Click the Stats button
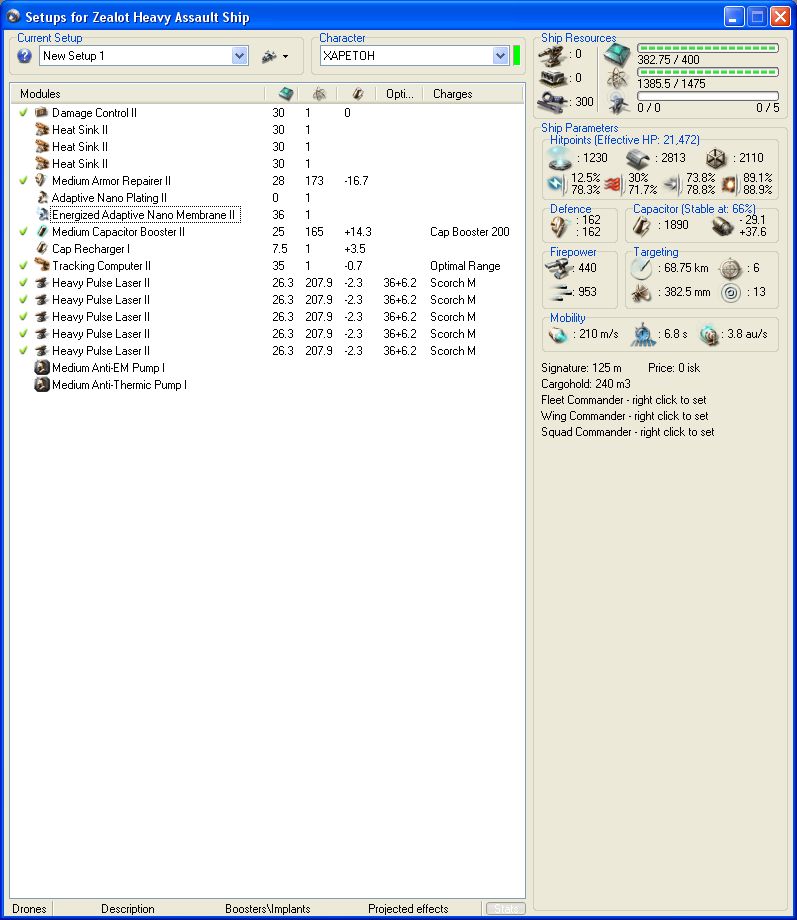This screenshot has width=797, height=920. 505,908
